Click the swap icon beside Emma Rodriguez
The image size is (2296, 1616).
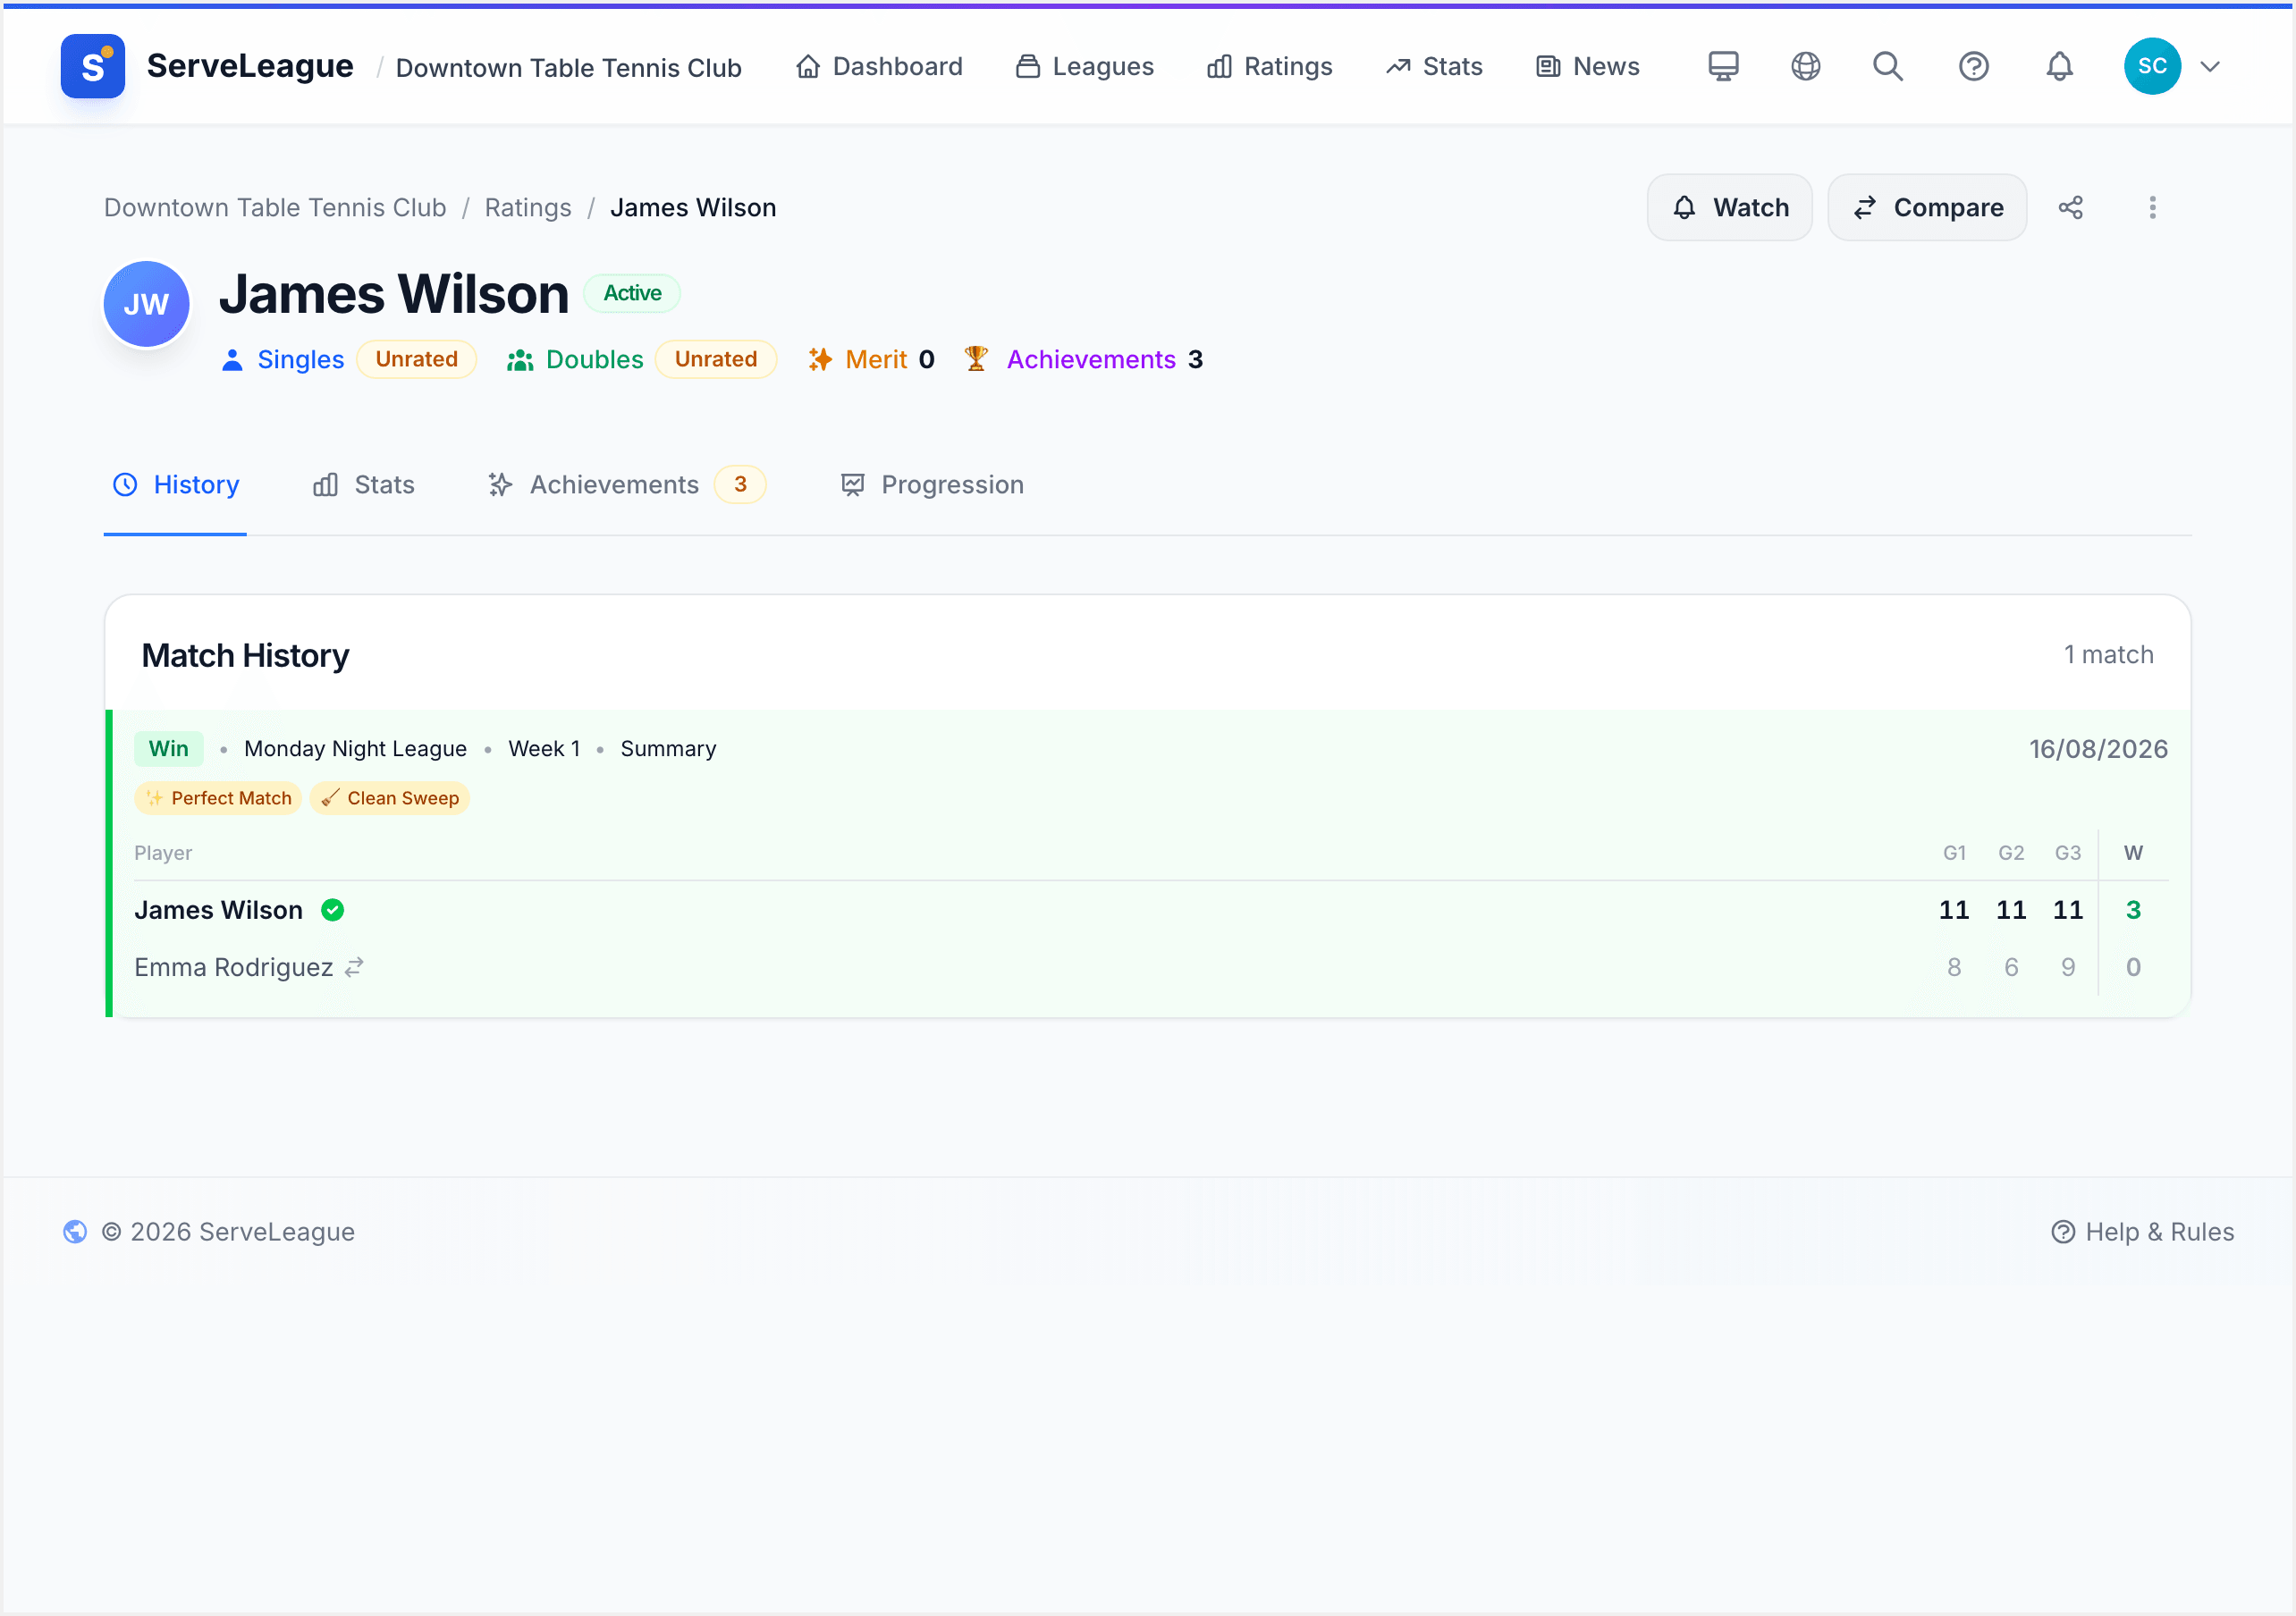point(354,967)
